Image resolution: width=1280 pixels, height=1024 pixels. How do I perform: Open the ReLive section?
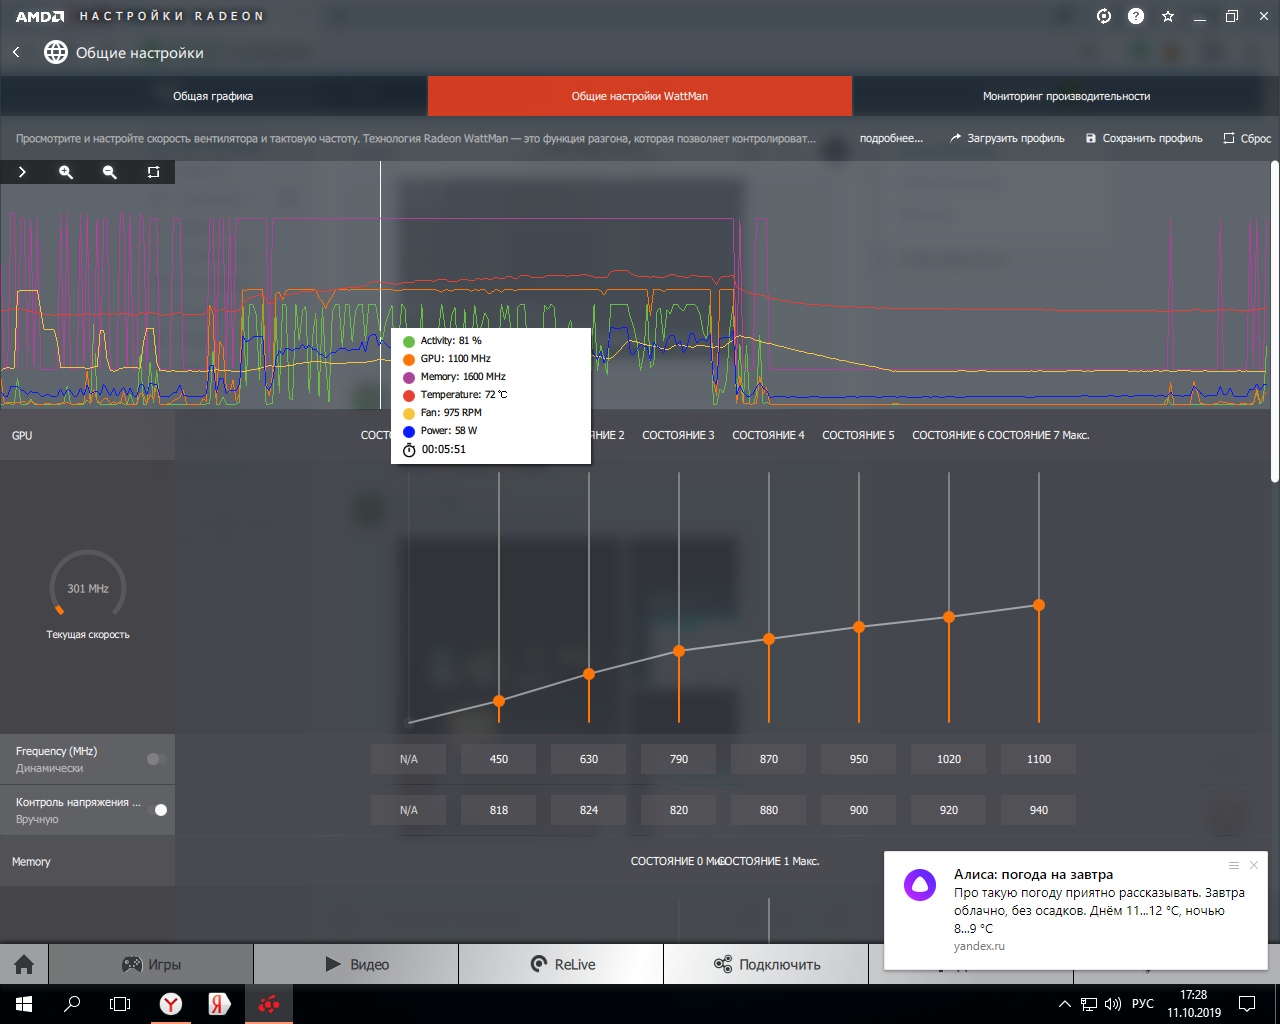(561, 964)
